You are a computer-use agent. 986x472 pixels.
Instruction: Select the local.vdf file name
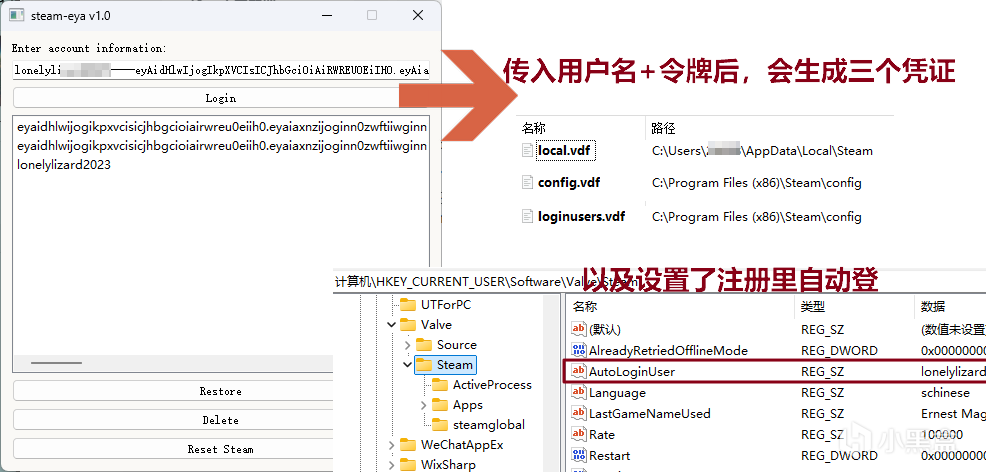[x=564, y=151]
